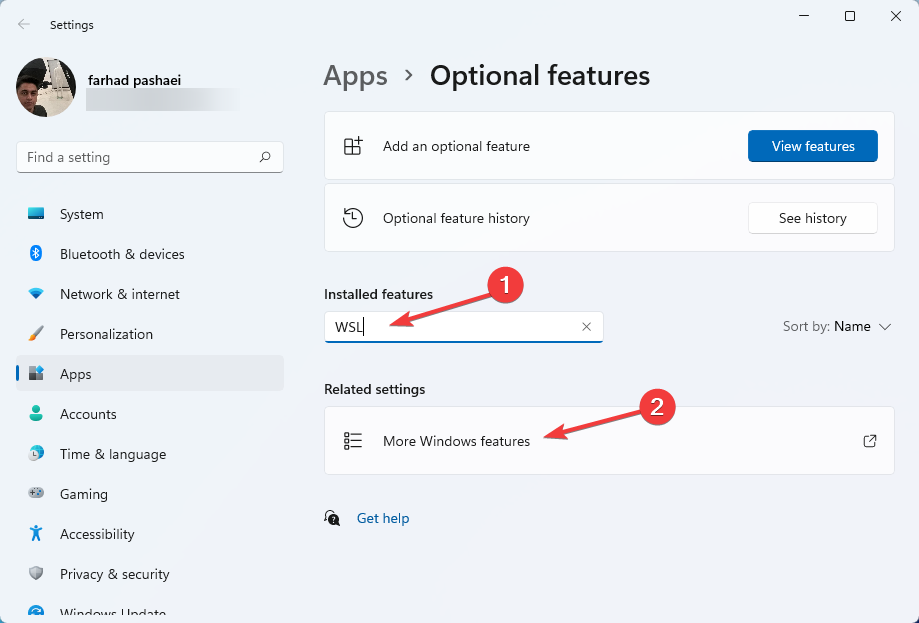Click the Optional feature history clock icon

pyautogui.click(x=353, y=218)
